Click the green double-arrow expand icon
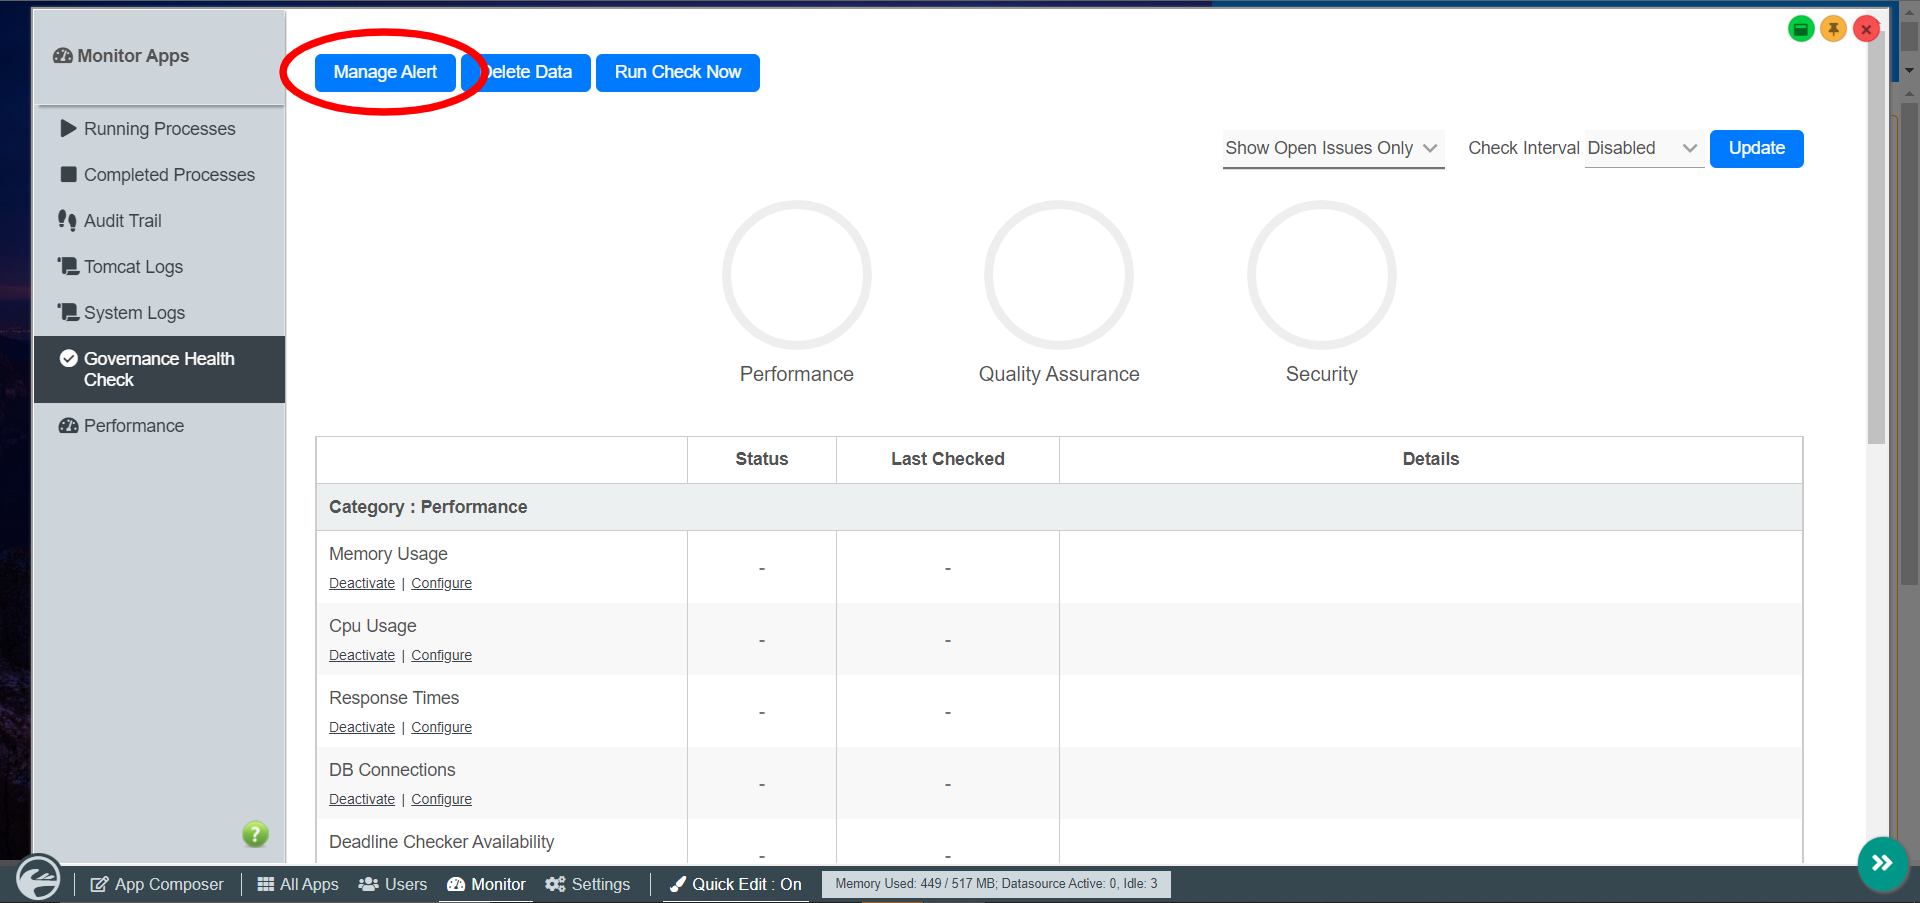This screenshot has width=1920, height=903. 1882,863
